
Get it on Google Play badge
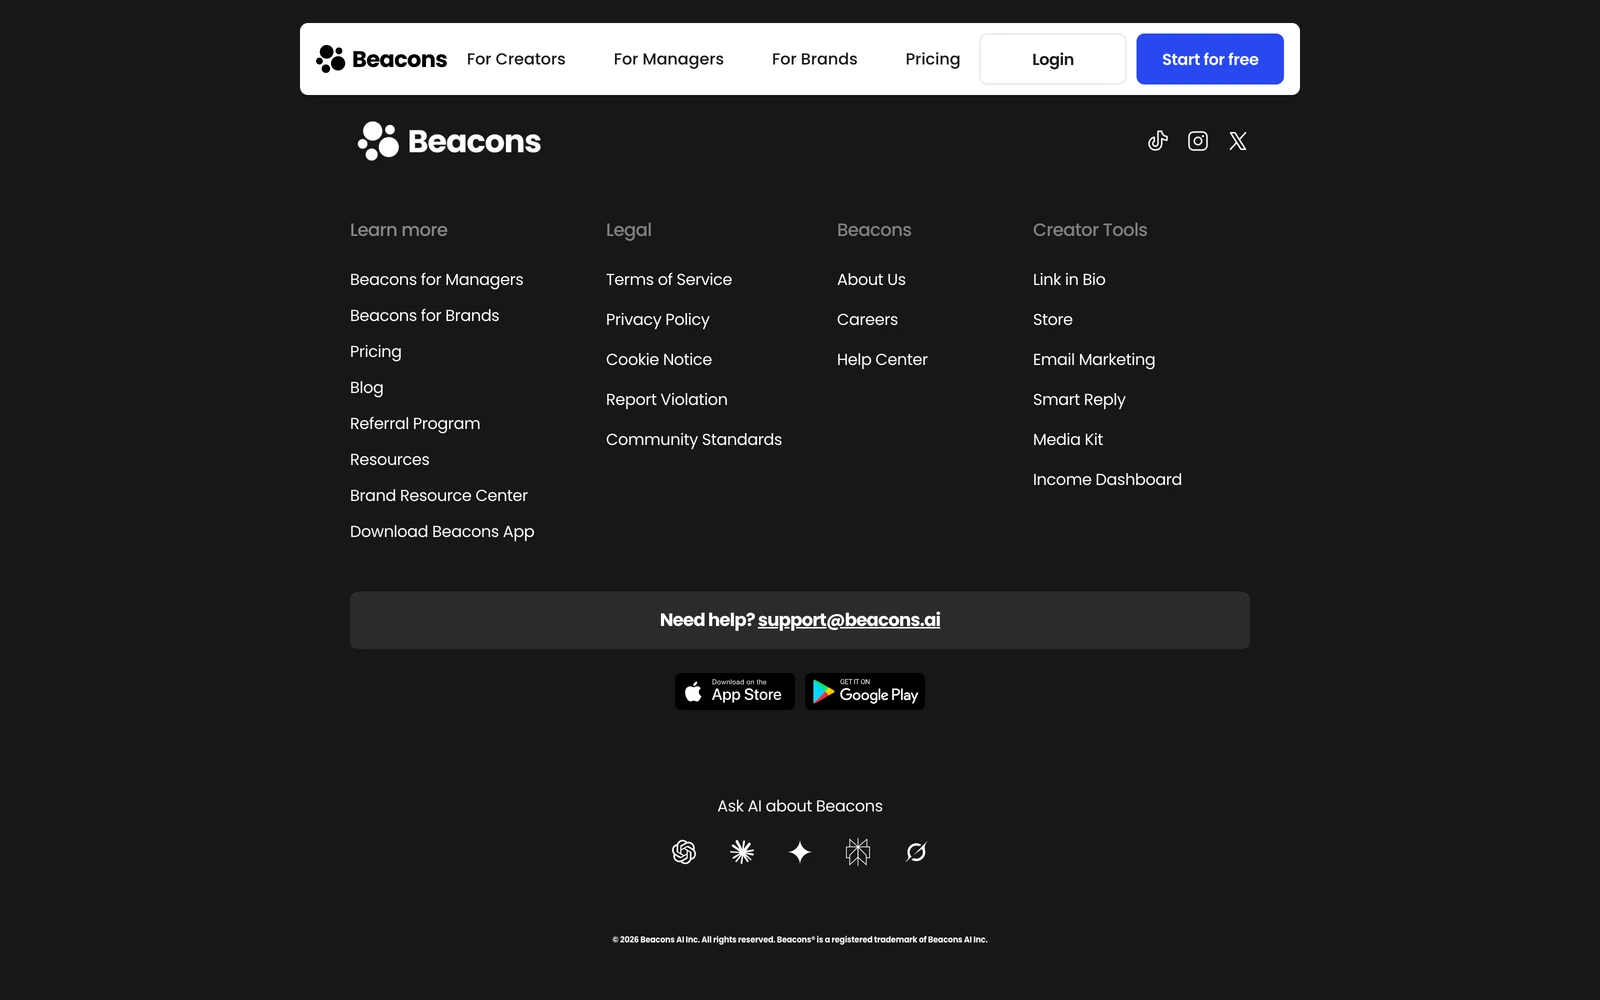coord(865,691)
